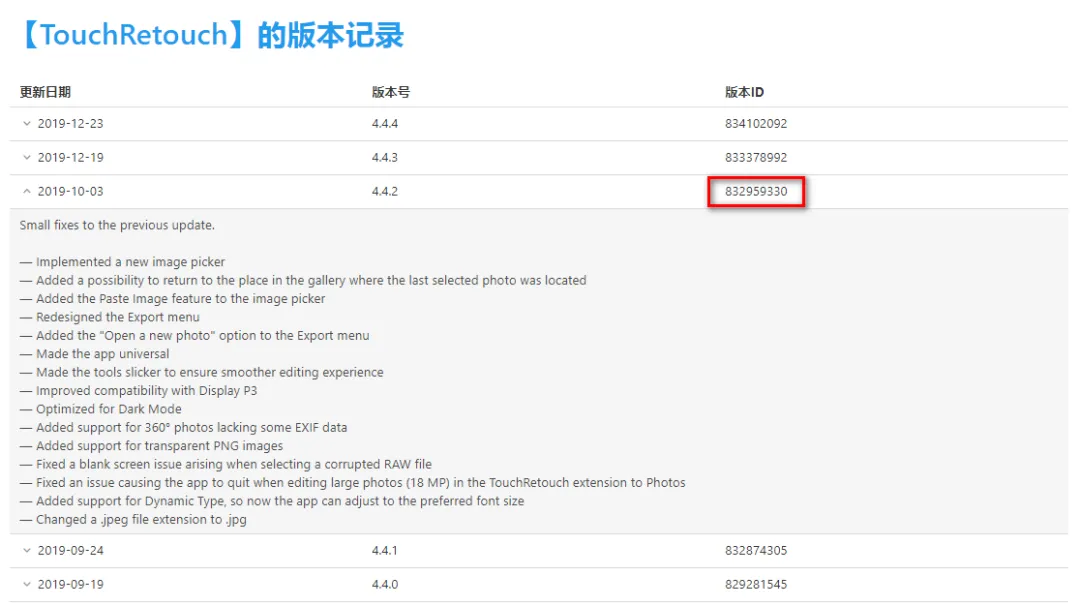Select version ID 832959330
This screenshot has height=606, width=1080.
click(756, 191)
